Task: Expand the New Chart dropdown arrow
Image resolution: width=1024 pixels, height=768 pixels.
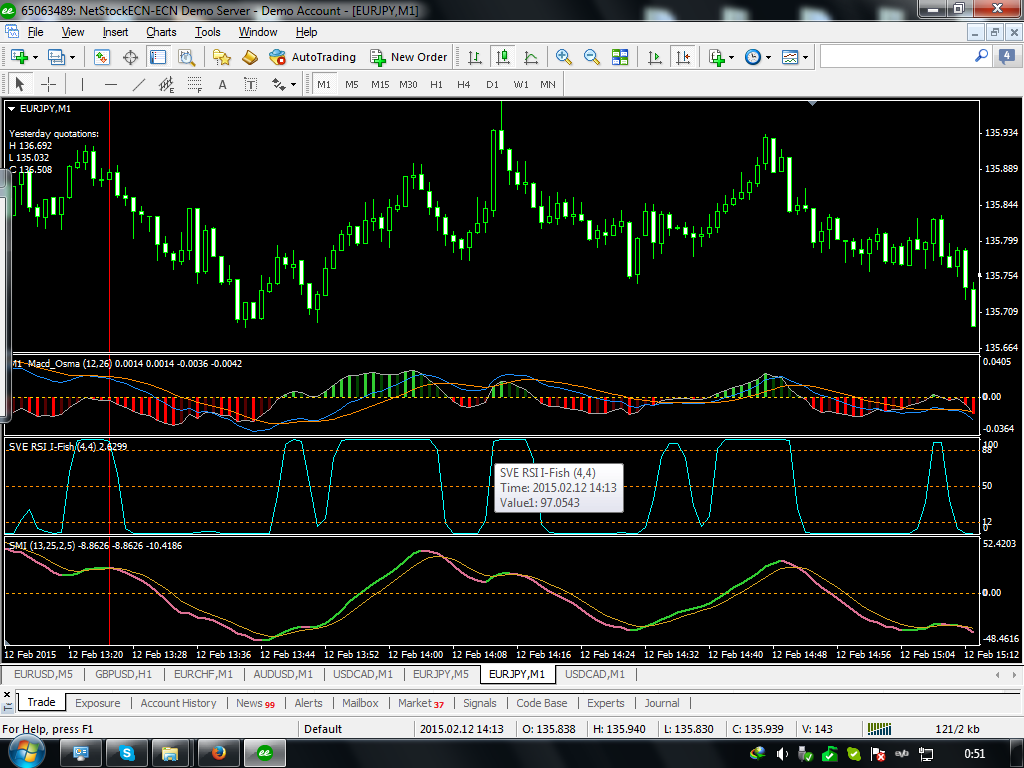Action: (x=35, y=57)
